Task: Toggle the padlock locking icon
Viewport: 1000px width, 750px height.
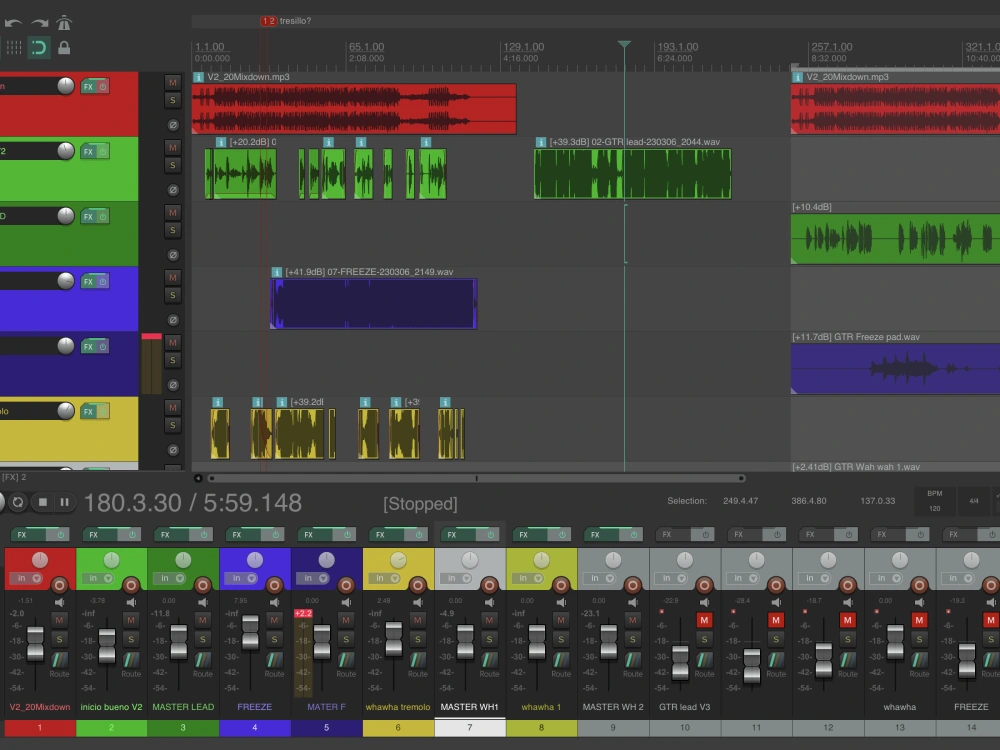Action: (x=64, y=48)
